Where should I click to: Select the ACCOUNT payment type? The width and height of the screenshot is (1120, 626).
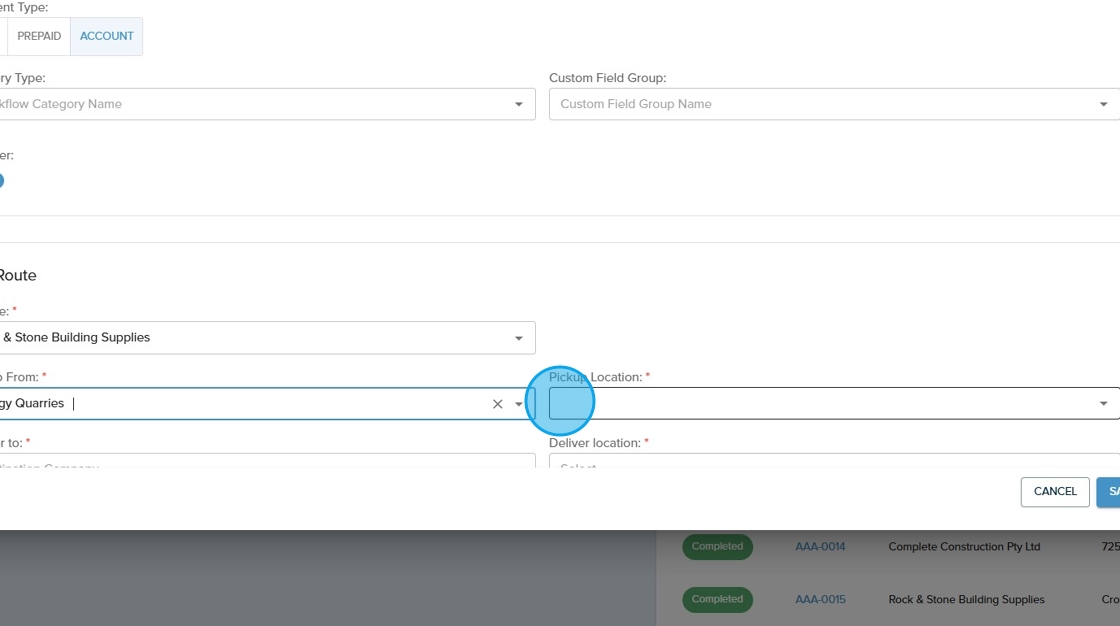tap(107, 36)
